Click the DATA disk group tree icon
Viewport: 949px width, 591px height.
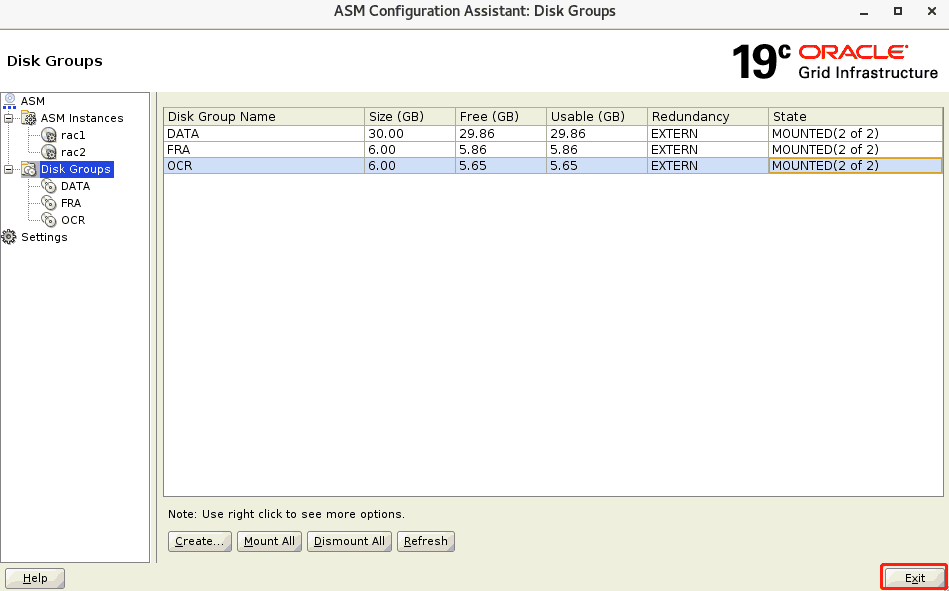click(49, 186)
